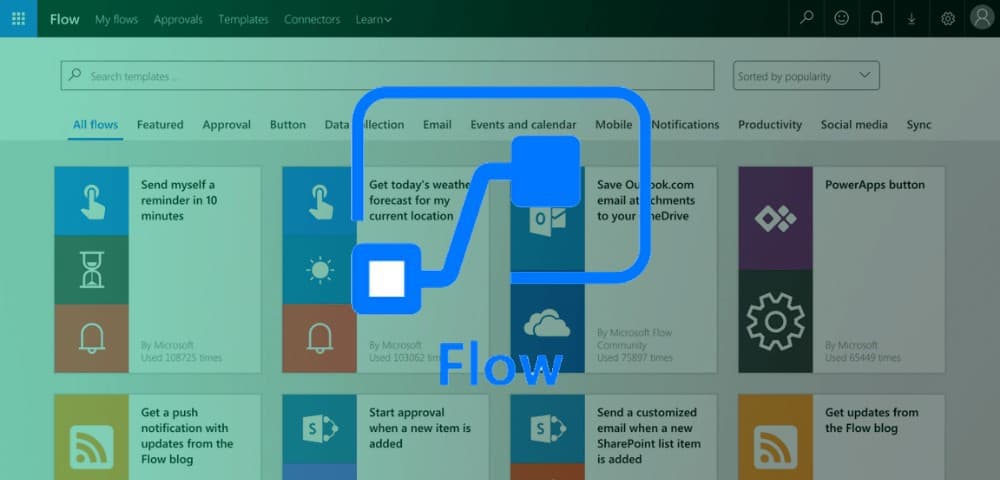Select the Email category tab
Screen dimensions: 1000x480
pos(438,124)
